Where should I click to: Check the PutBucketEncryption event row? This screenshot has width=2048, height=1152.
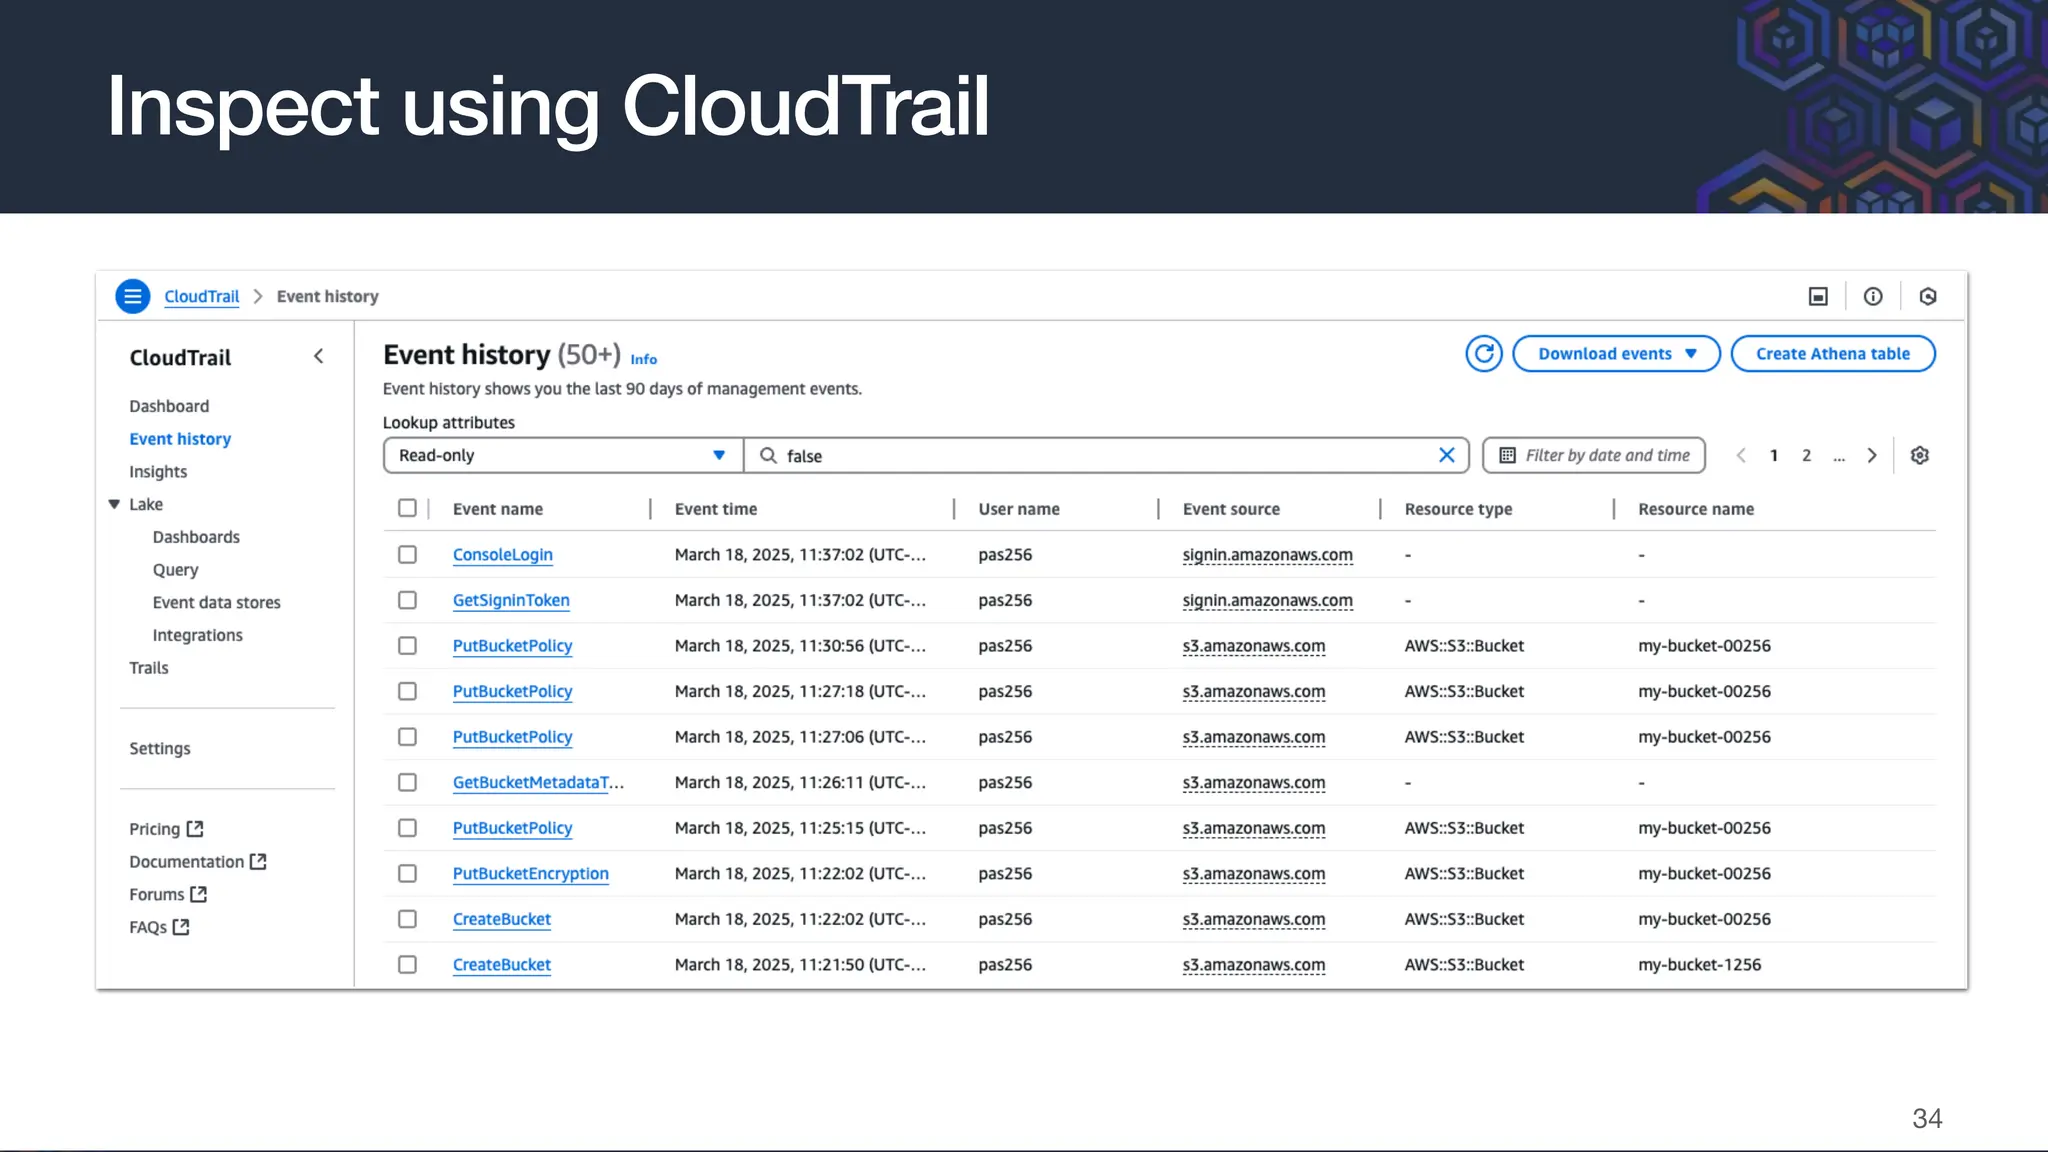point(407,873)
